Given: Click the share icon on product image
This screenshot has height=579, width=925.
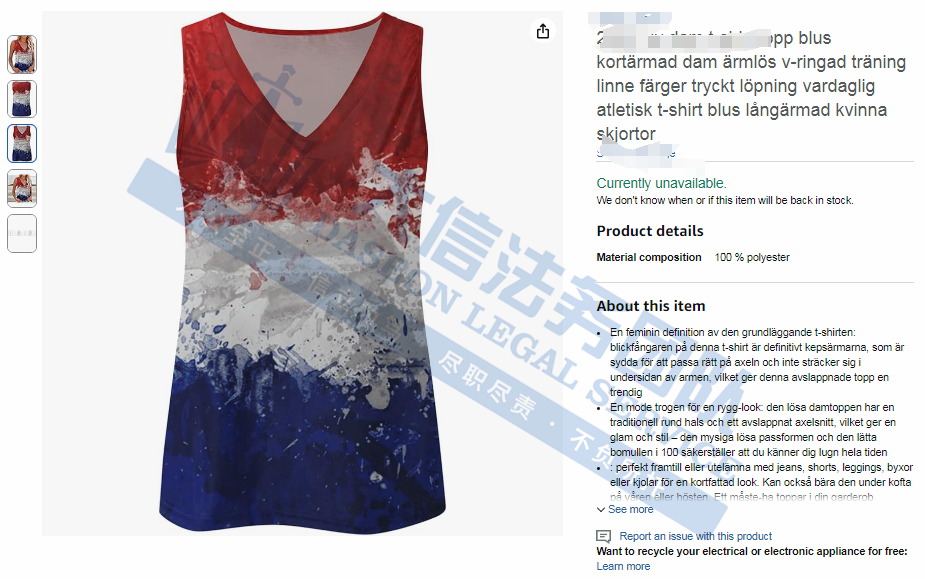Looking at the screenshot, I should click(x=543, y=31).
